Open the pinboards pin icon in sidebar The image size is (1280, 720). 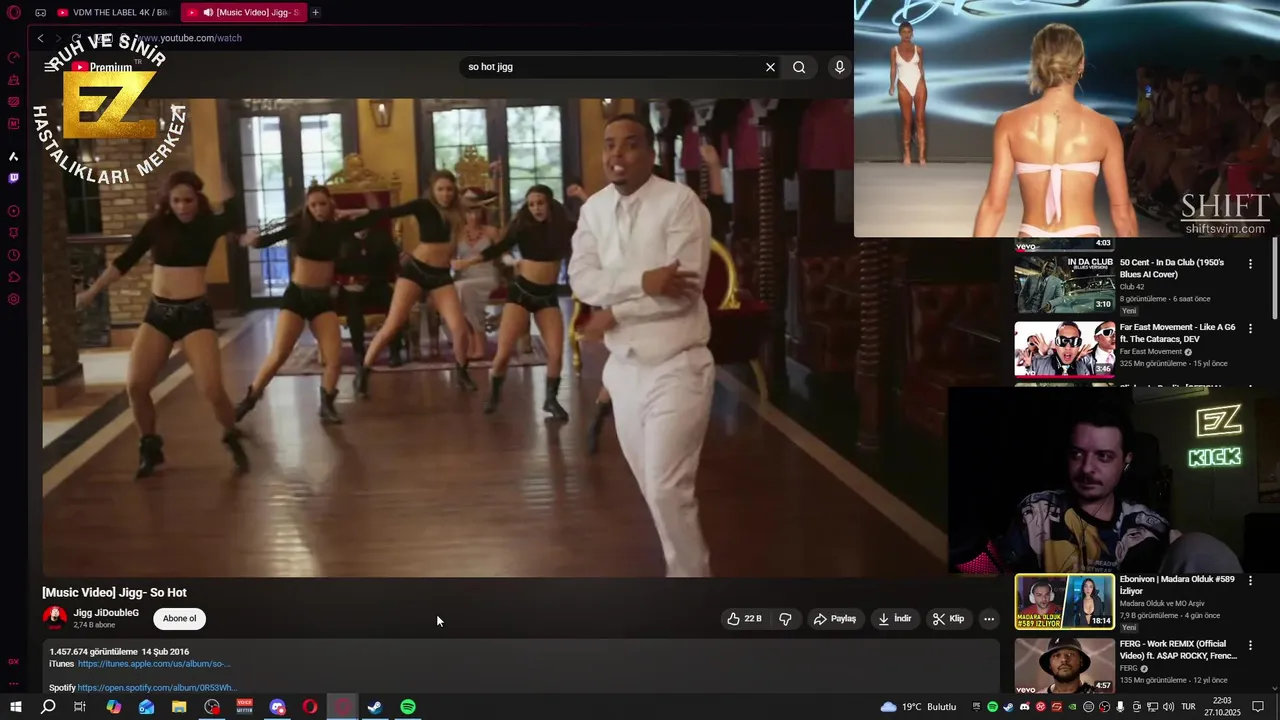(x=14, y=233)
